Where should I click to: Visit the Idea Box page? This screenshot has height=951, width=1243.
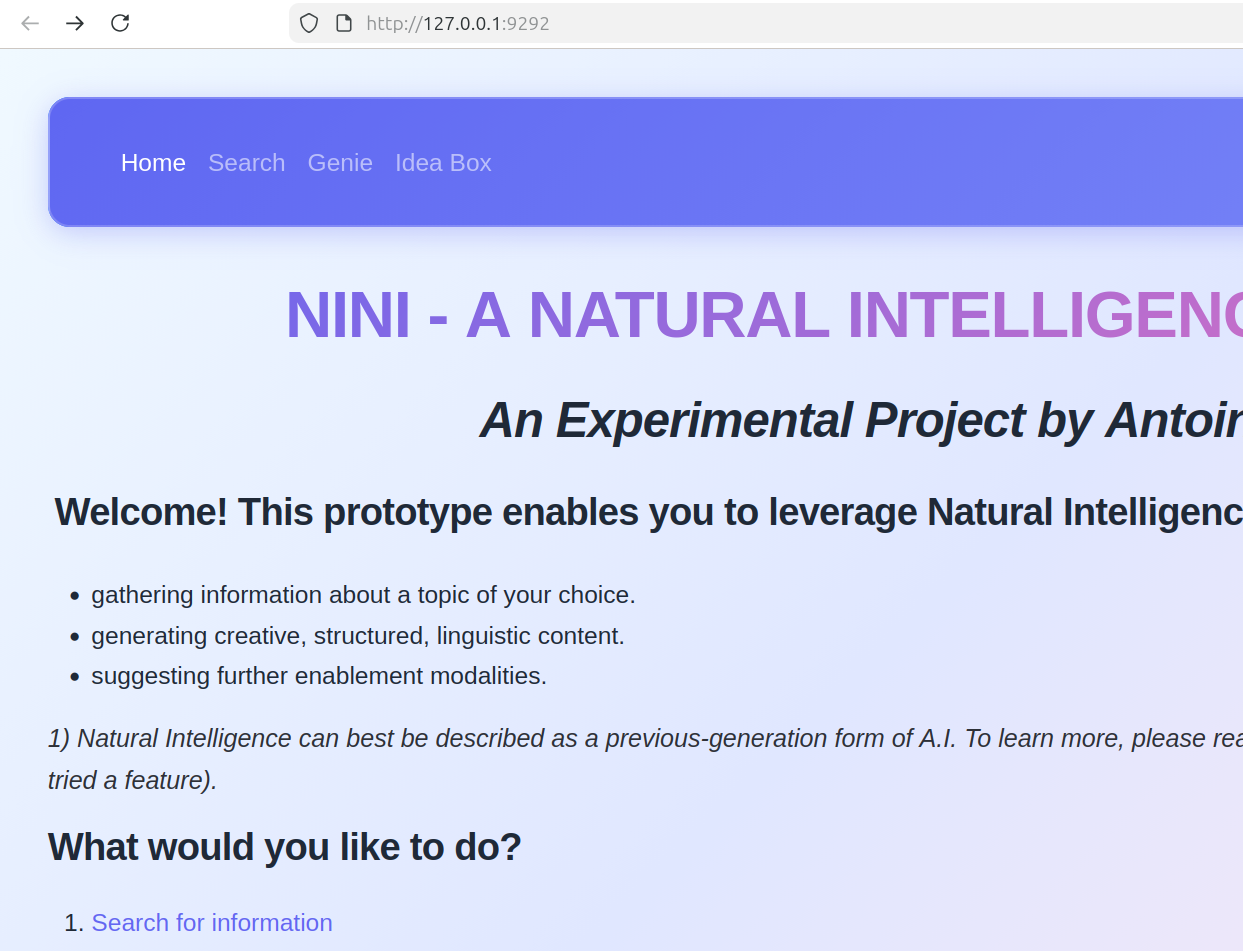[x=443, y=162]
